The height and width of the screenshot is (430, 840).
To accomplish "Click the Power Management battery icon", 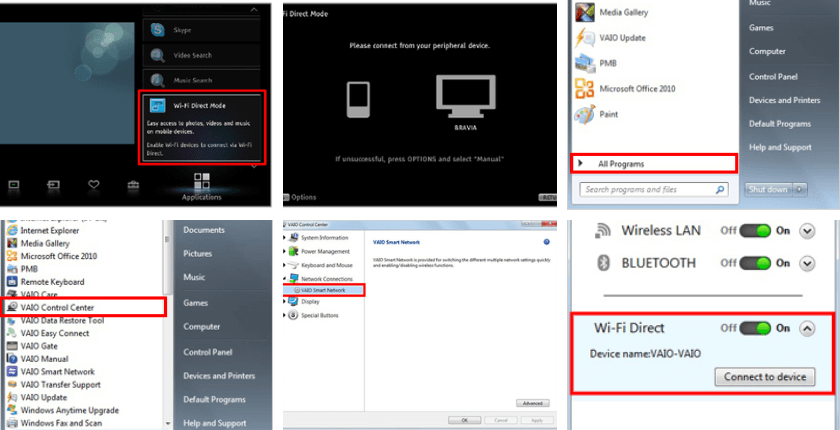I will tap(293, 251).
